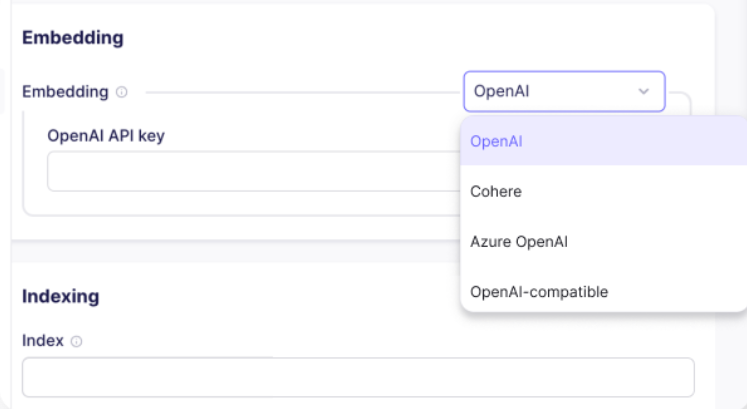Image resolution: width=747 pixels, height=409 pixels.
Task: Click the OpenAI API key label
Action: point(106,136)
